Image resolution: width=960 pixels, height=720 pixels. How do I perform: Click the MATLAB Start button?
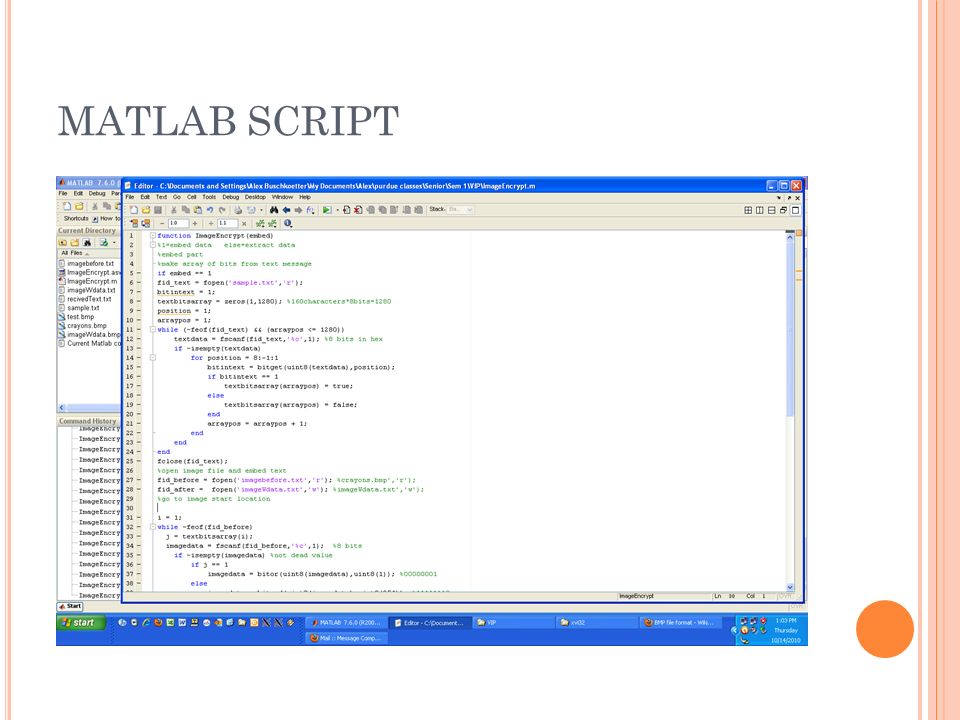(70, 606)
